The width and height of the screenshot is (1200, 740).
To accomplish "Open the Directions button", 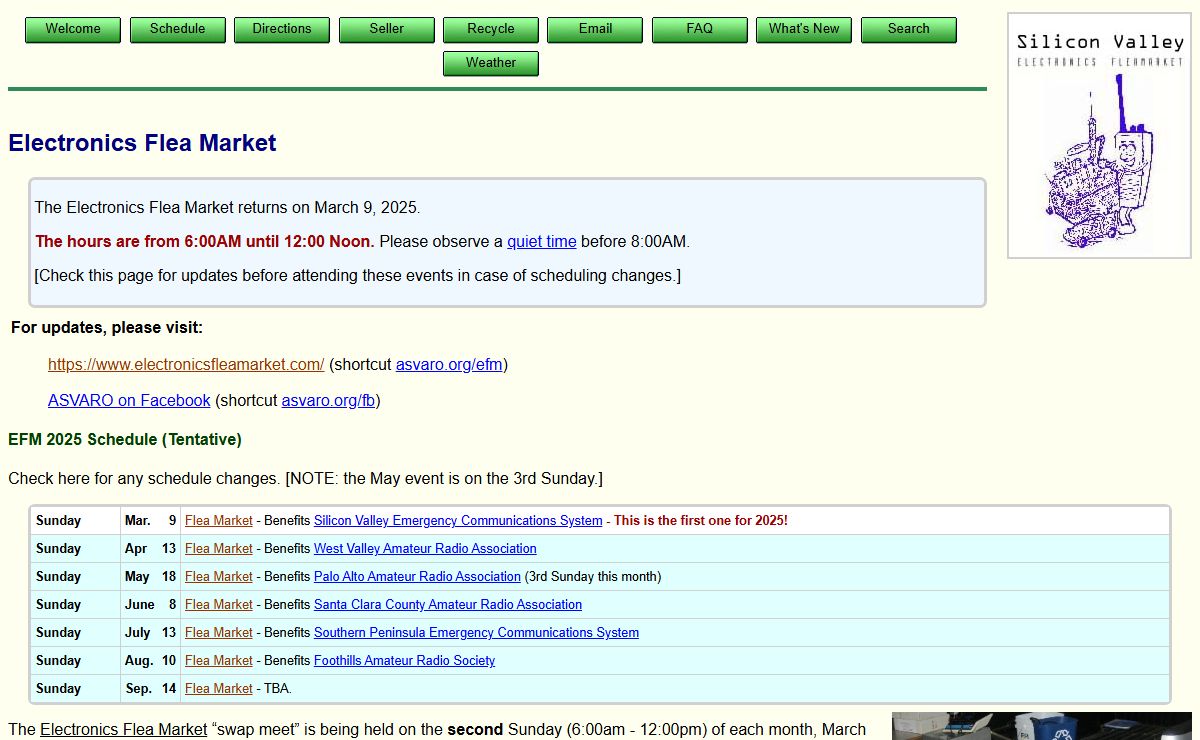I will [x=282, y=29].
